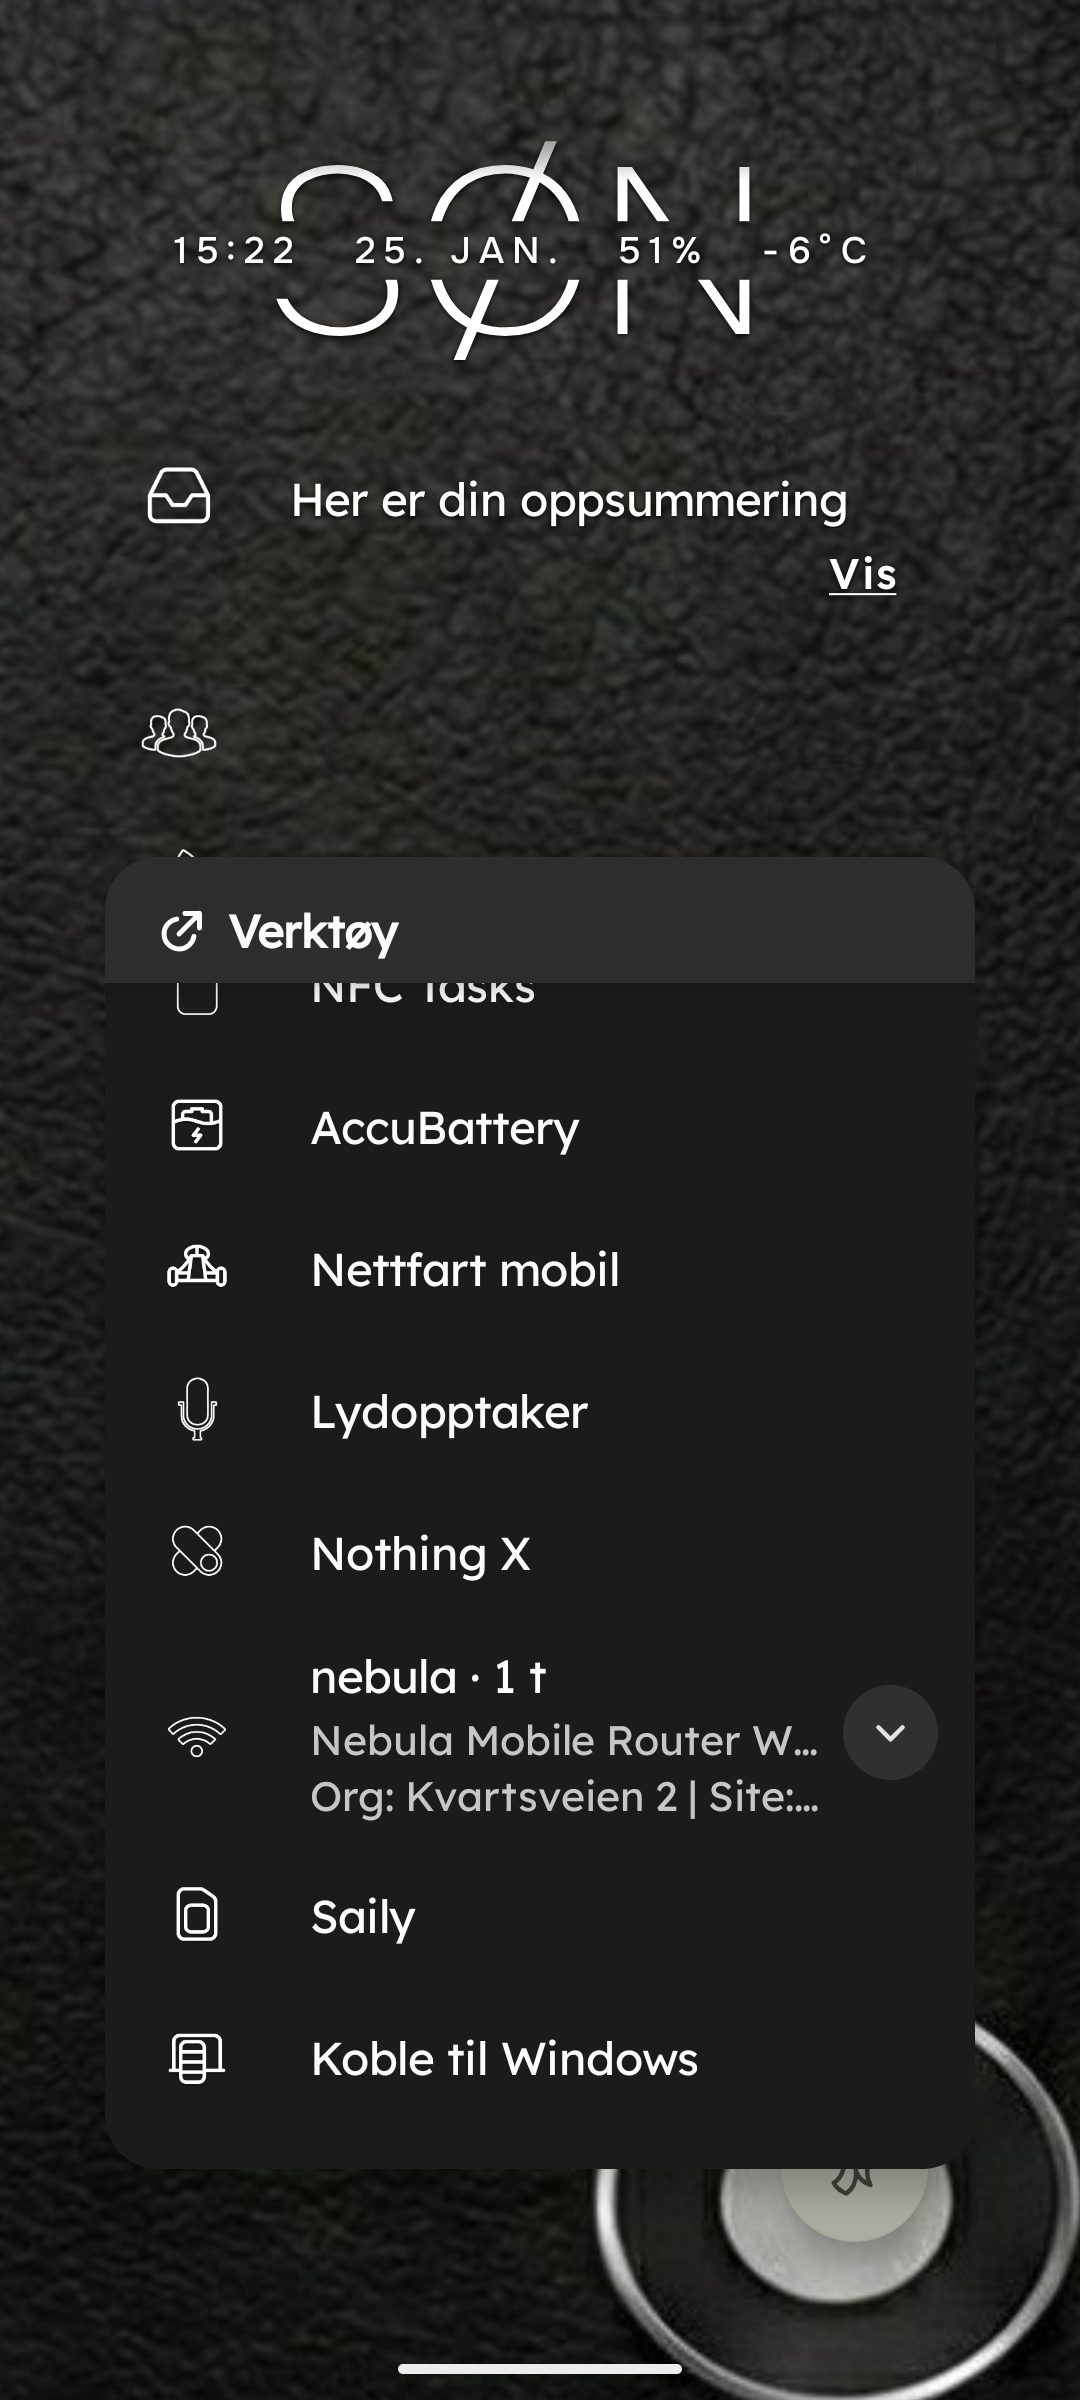1080x2400 pixels.
Task: Tap the nebula Wi-Fi icon
Action: (x=197, y=1736)
